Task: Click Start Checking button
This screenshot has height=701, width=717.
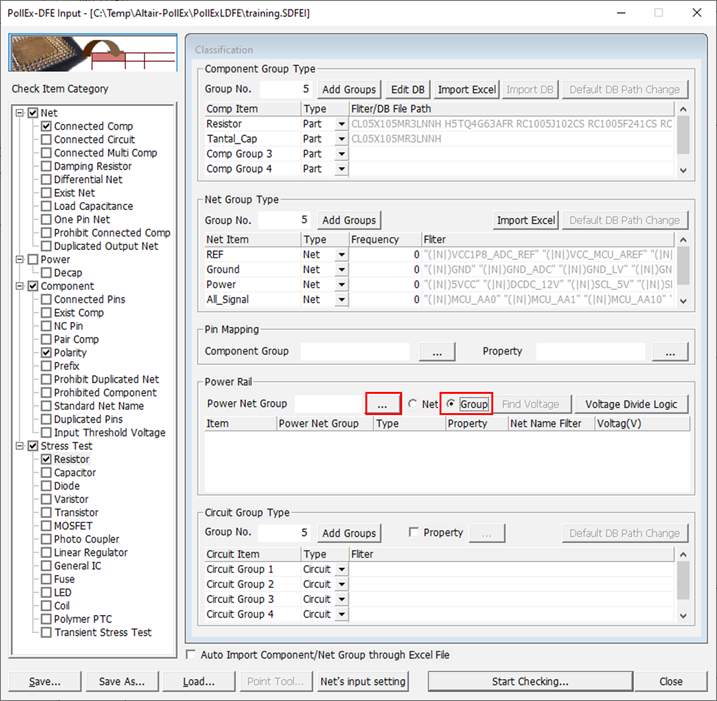Action: pyautogui.click(x=529, y=682)
